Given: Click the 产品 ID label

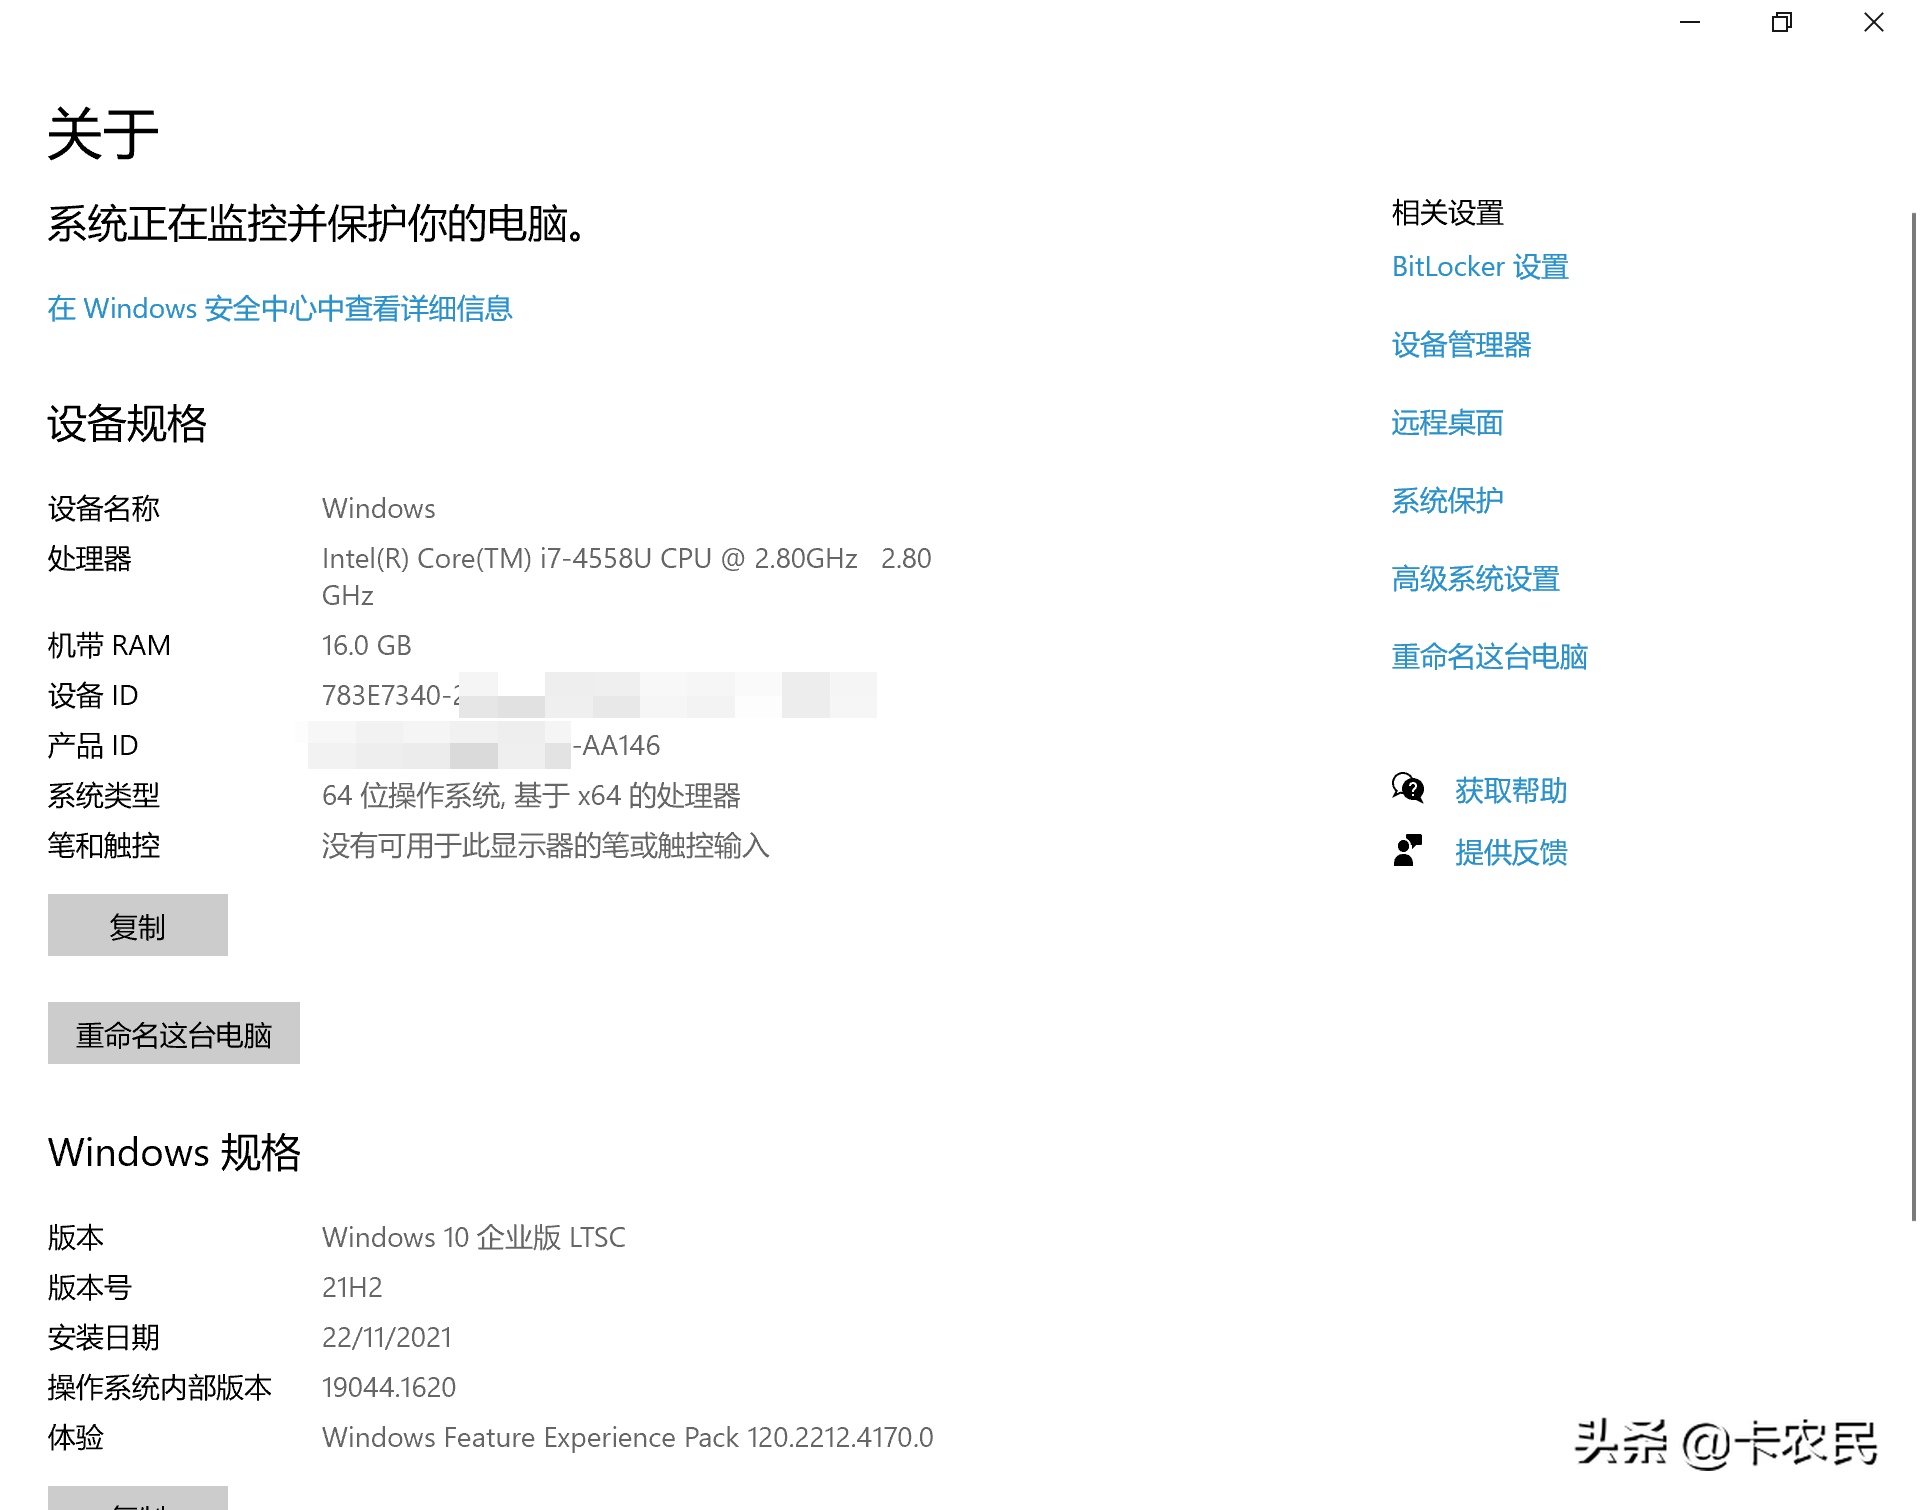Looking at the screenshot, I should pos(93,746).
